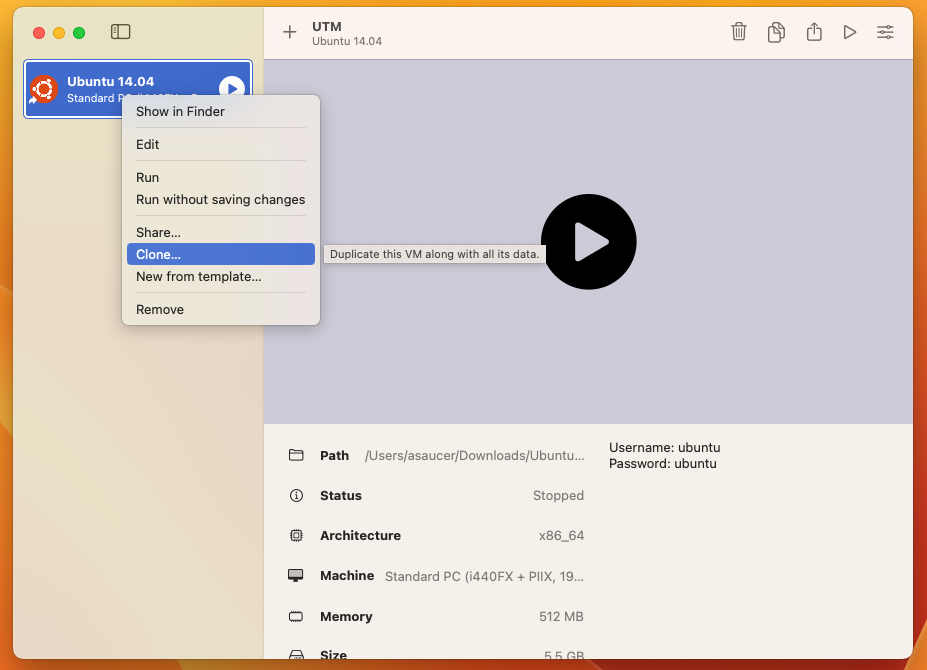Choose New from template... option
This screenshot has width=927, height=670.
pos(198,277)
